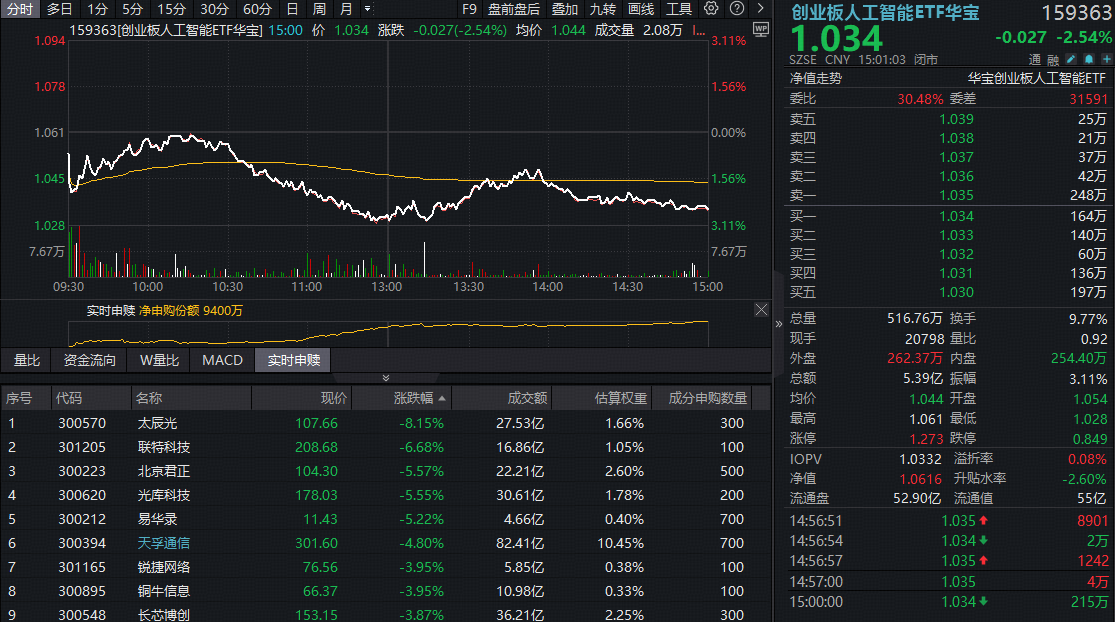Collapse the constituent list with double chevron
Image resolution: width=1115 pixels, height=622 pixels.
[386, 378]
